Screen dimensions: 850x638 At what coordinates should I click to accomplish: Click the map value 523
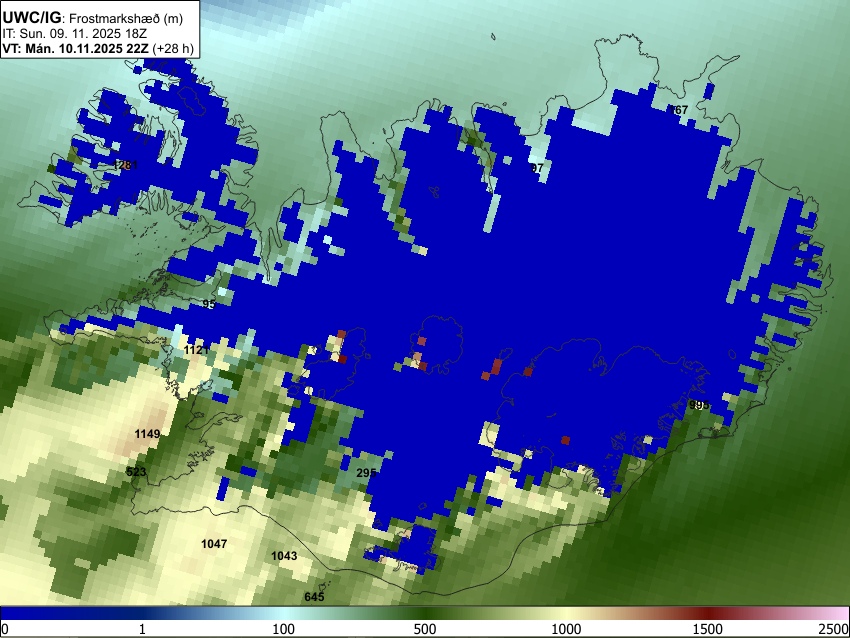pos(136,472)
